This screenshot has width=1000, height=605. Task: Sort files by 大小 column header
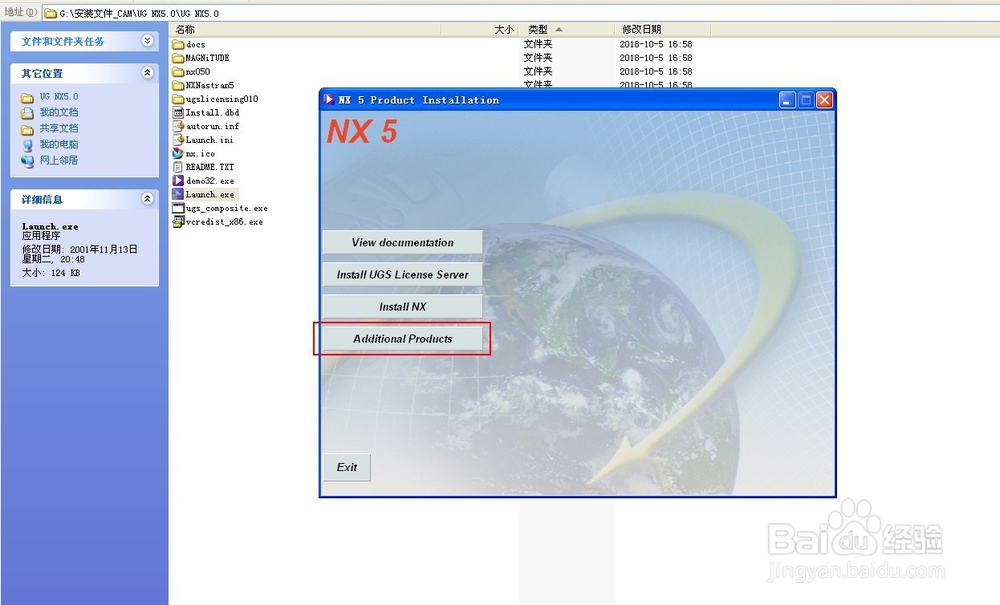click(x=480, y=29)
